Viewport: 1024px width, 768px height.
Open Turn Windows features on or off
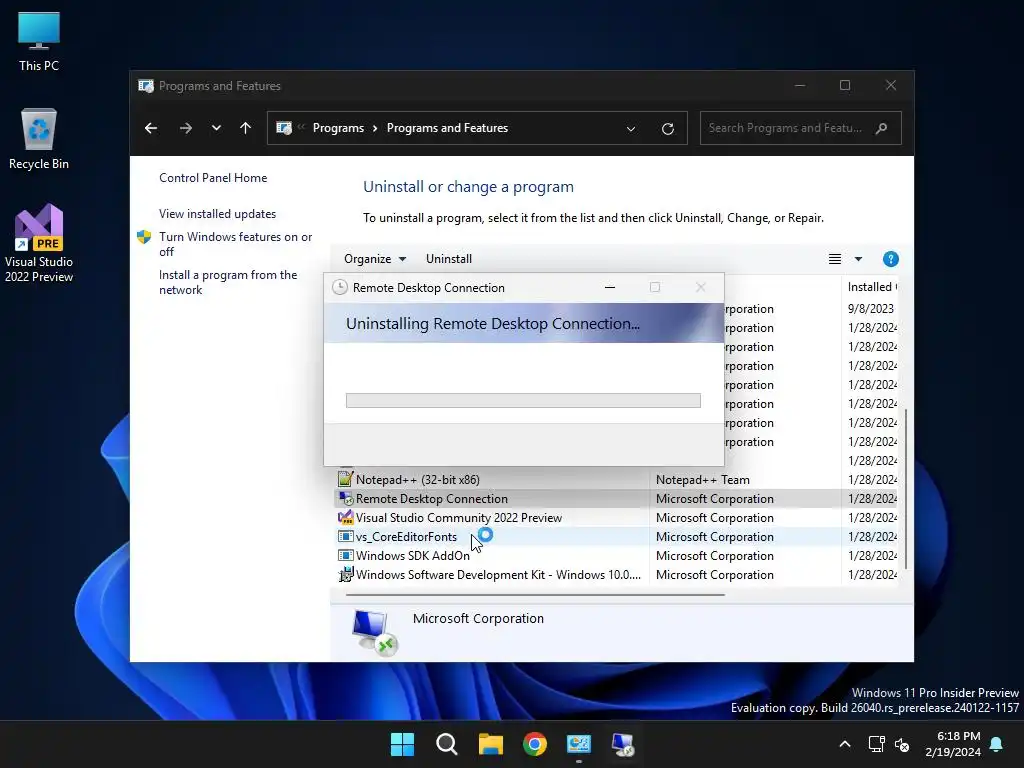pyautogui.click(x=236, y=244)
